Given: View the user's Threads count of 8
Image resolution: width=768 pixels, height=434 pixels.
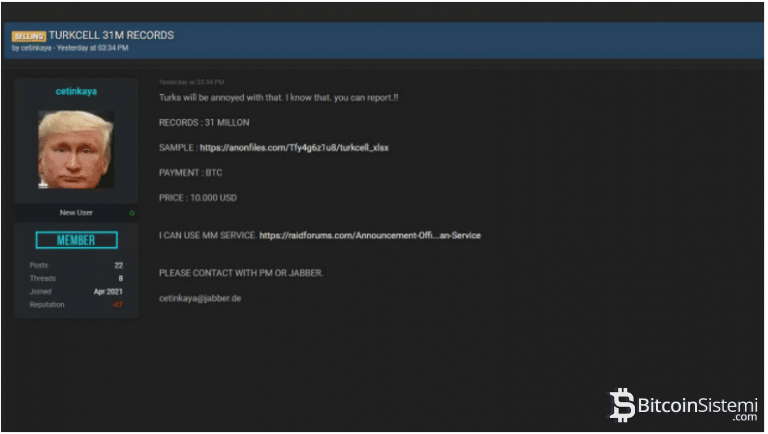Looking at the screenshot, I should coord(120,278).
